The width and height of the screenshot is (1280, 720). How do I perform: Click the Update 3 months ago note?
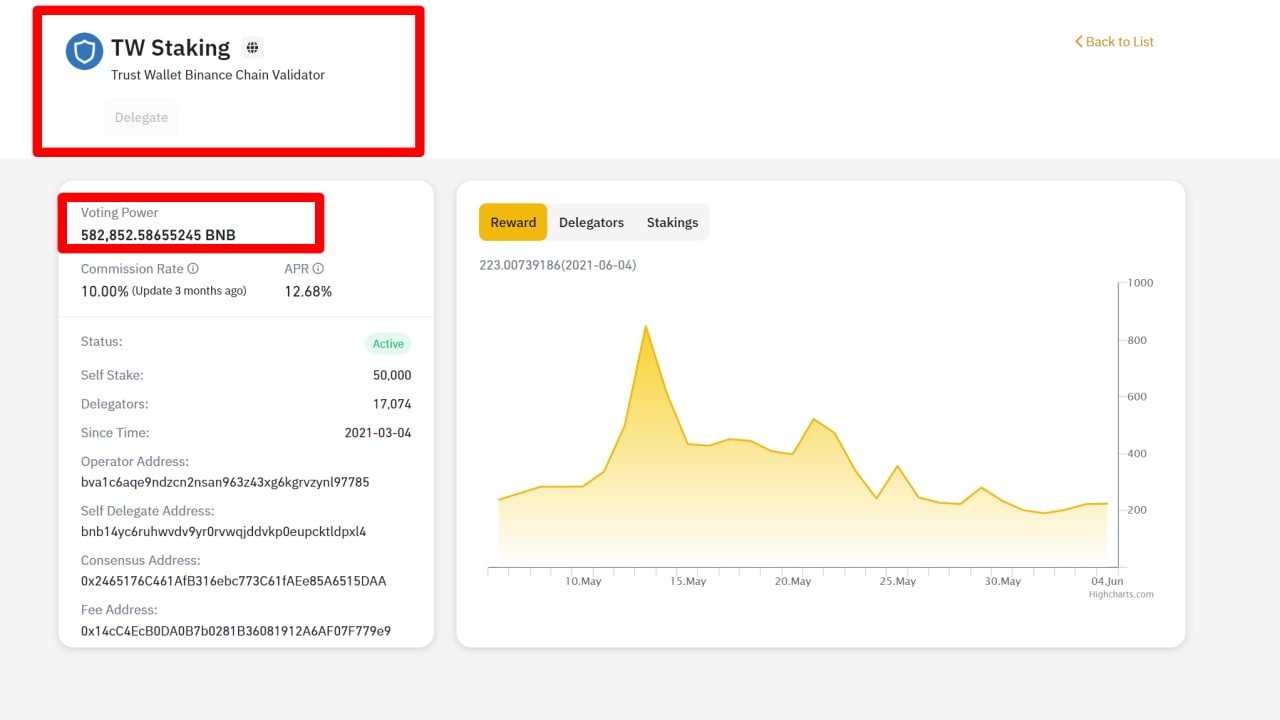[x=189, y=291]
